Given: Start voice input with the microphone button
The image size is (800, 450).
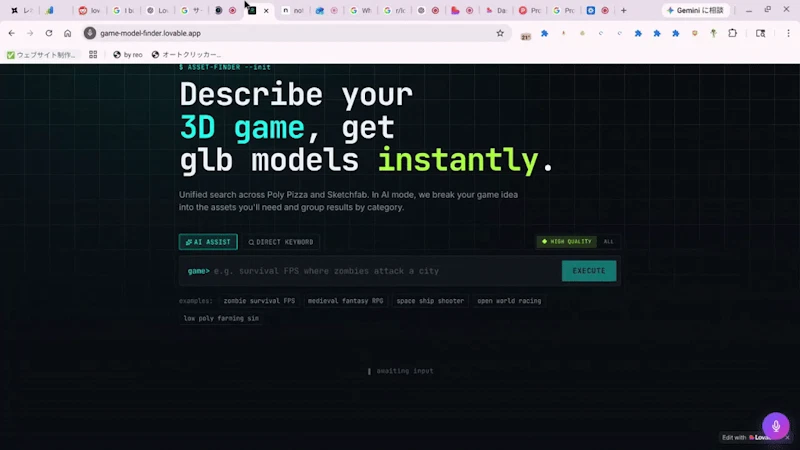Looking at the screenshot, I should 776,426.
